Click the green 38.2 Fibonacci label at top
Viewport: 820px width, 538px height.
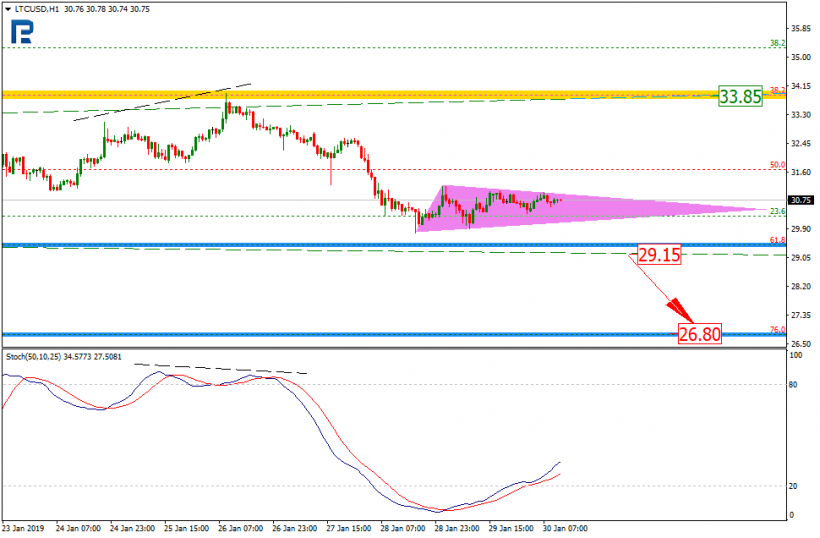pyautogui.click(x=775, y=43)
